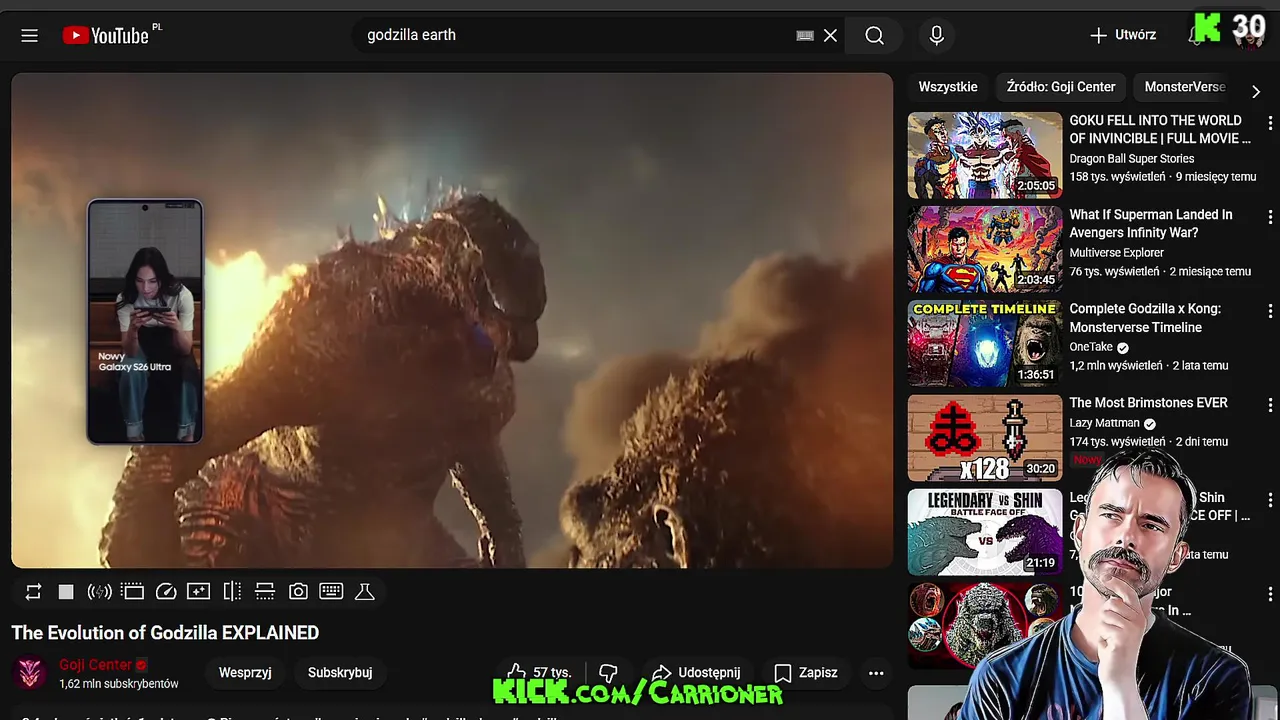Image resolution: width=1280 pixels, height=720 pixels.
Task: Open the three-dot more actions below video
Action: click(x=876, y=673)
